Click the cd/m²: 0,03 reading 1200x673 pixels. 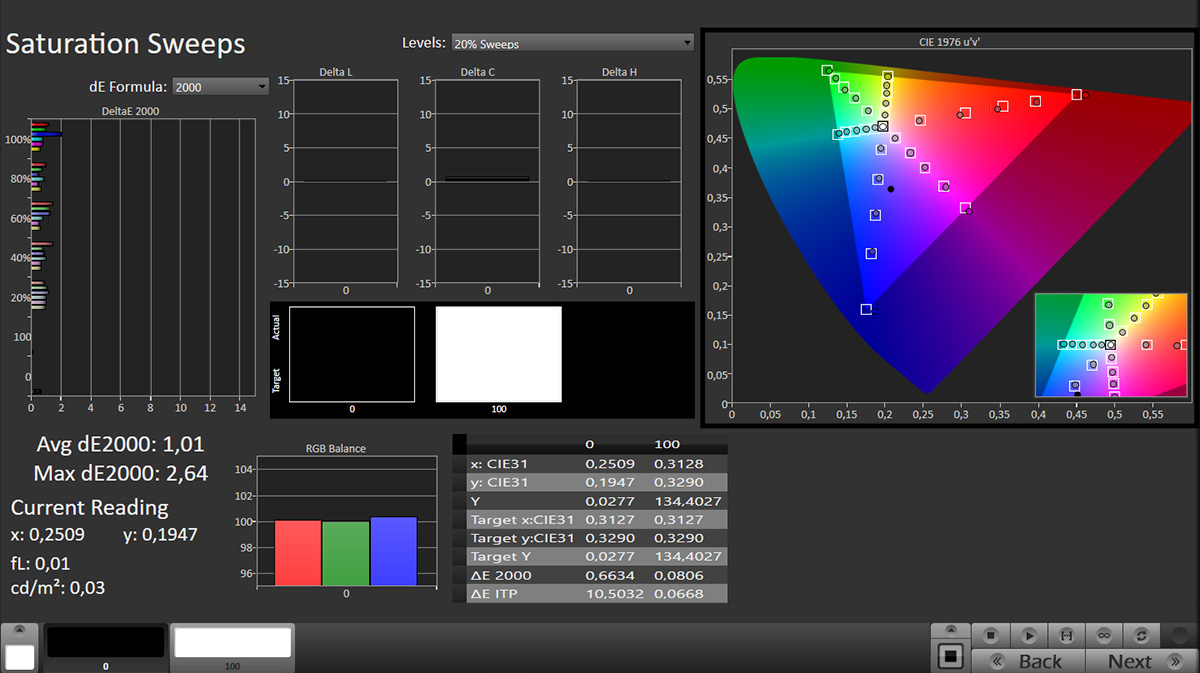58,587
